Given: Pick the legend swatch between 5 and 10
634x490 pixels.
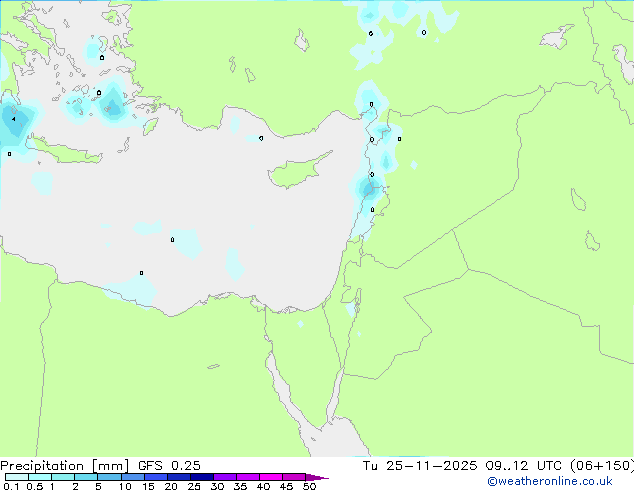Looking at the screenshot, I should (109, 477).
